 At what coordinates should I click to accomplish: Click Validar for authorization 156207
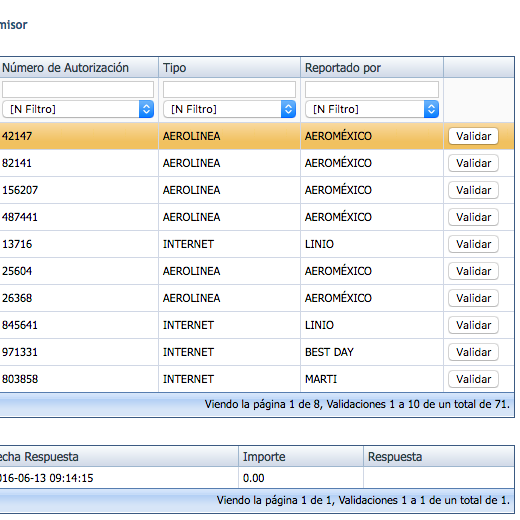pos(473,190)
